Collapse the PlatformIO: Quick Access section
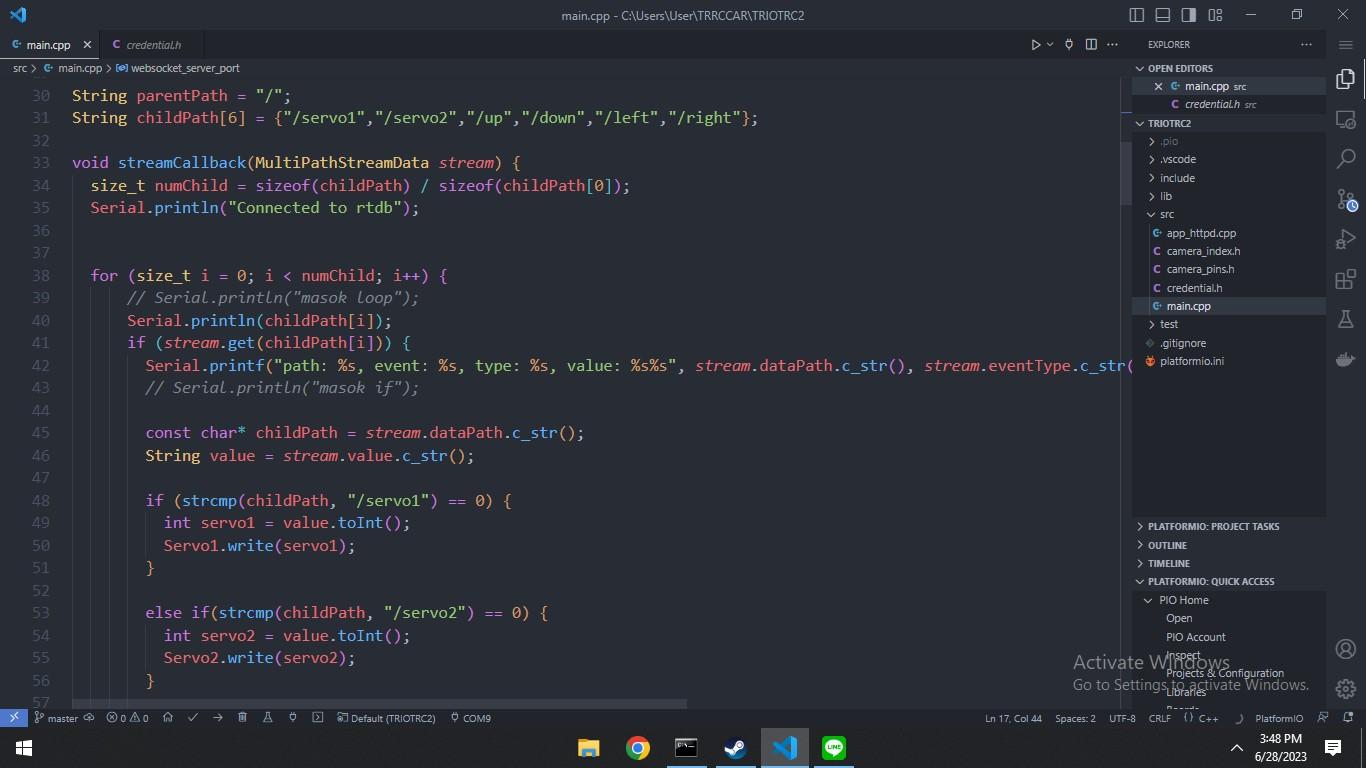The width and height of the screenshot is (1366, 768). click(1229, 581)
